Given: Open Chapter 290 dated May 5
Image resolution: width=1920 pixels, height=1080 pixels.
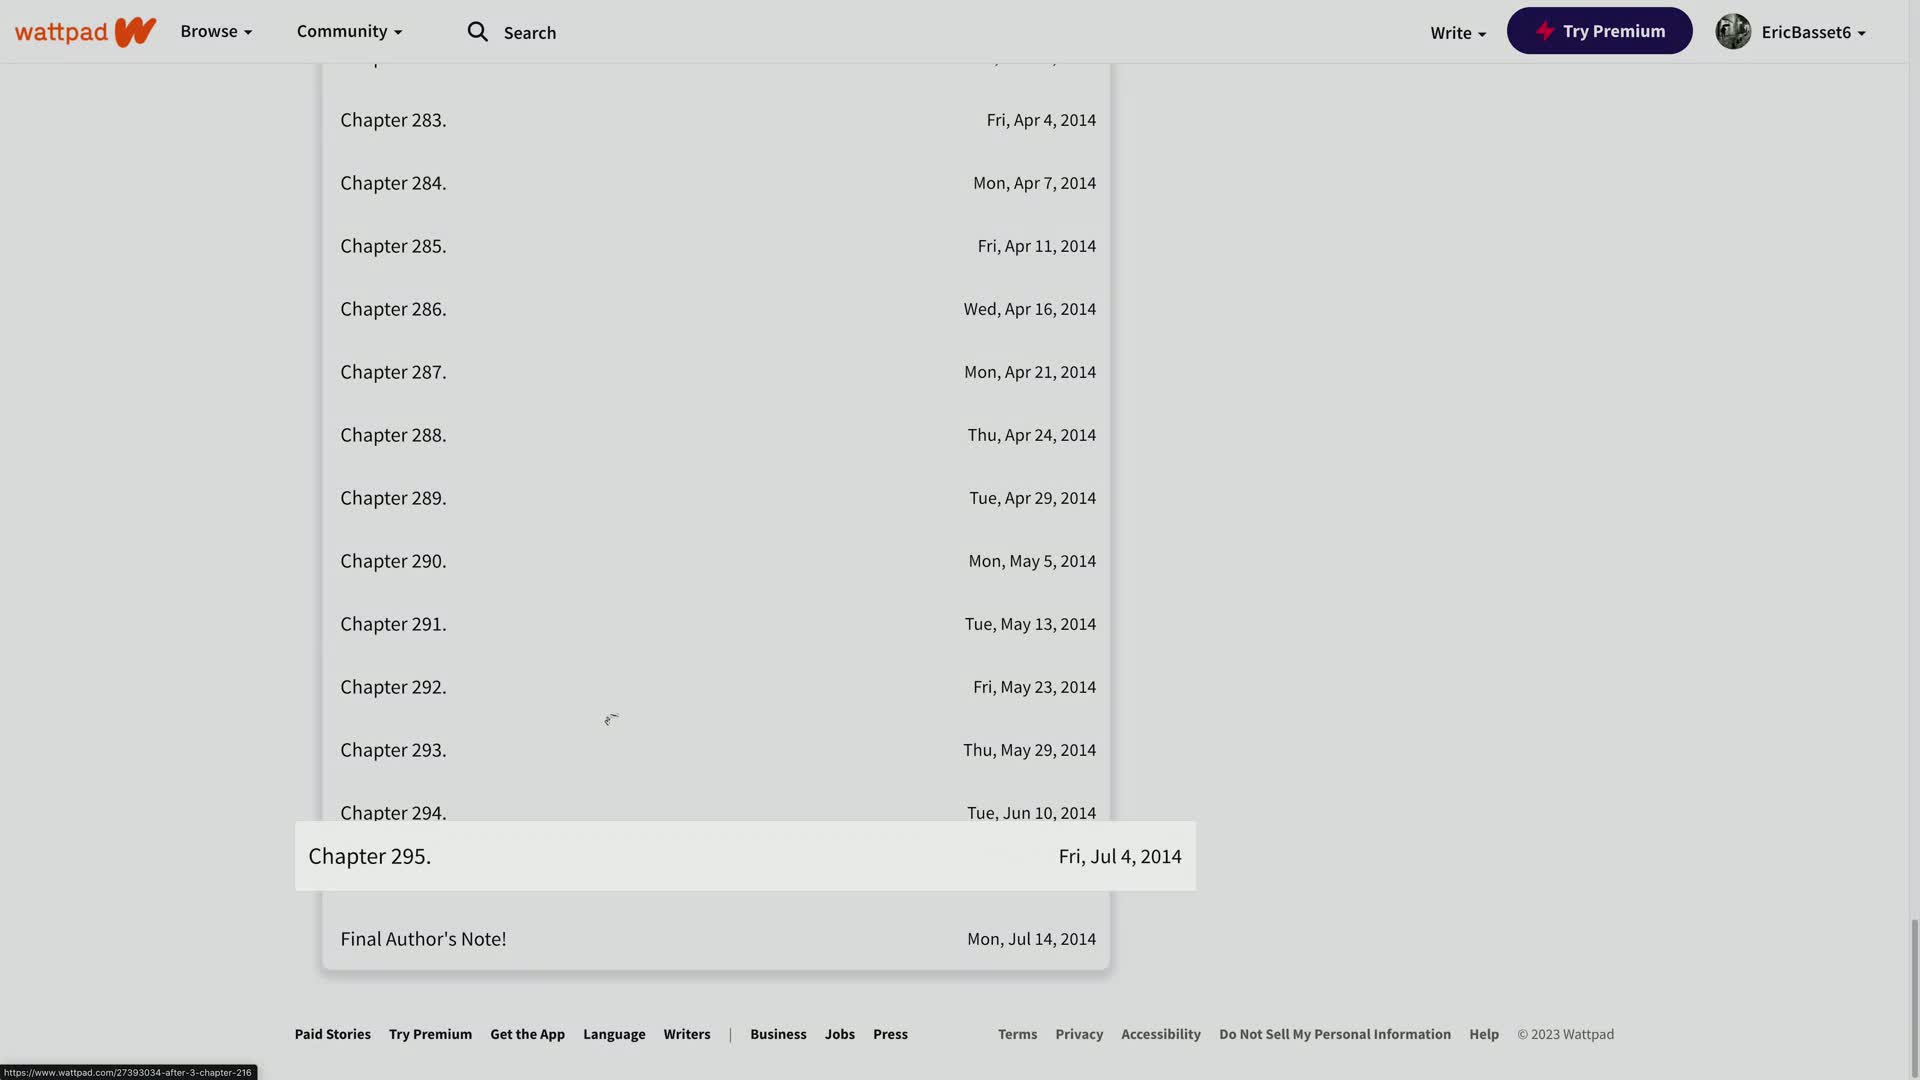Looking at the screenshot, I should (393, 561).
